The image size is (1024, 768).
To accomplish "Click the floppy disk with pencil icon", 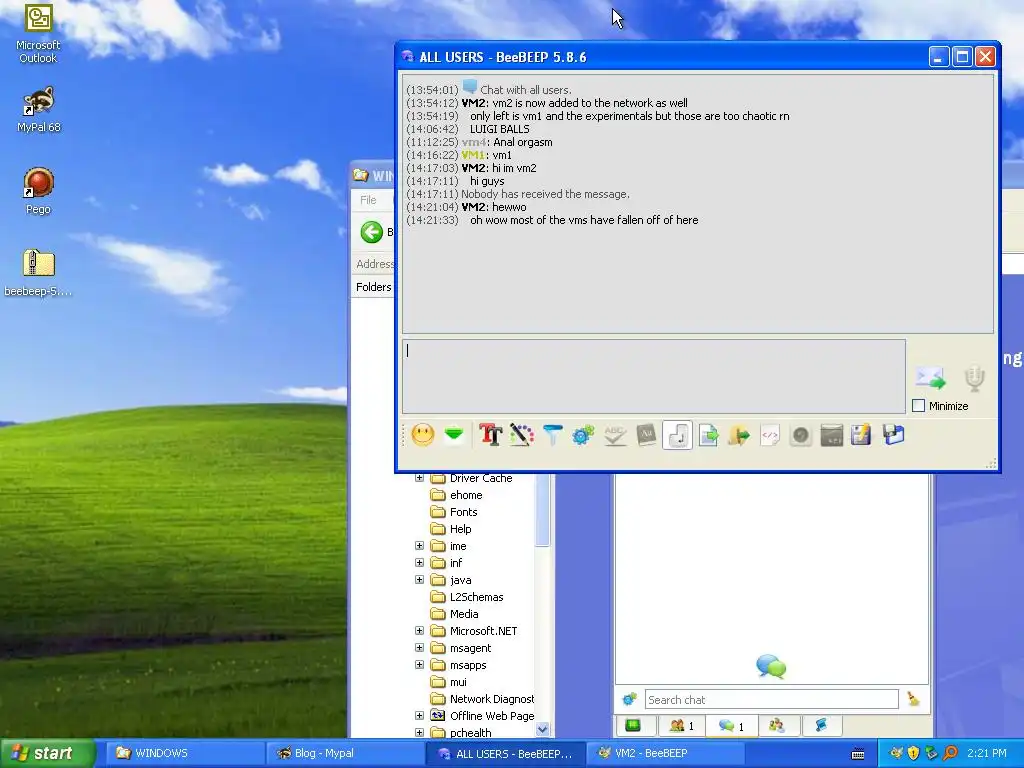I will coord(861,435).
